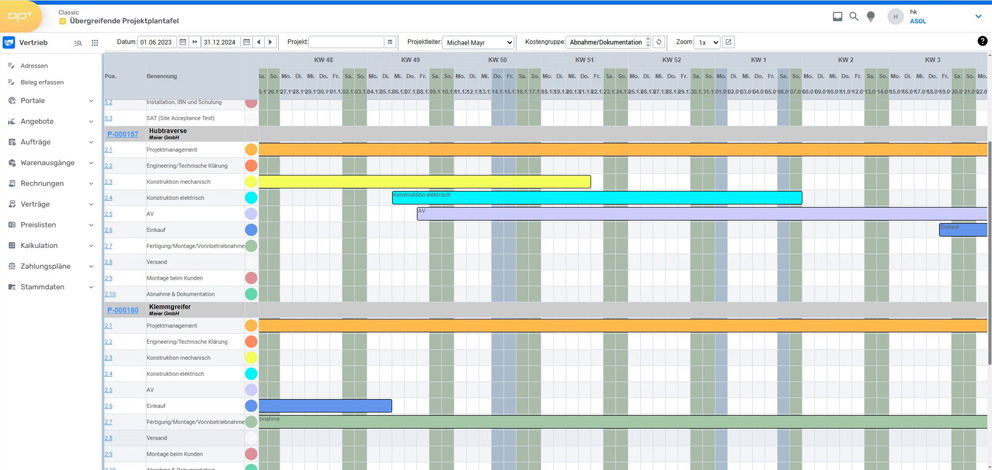Viewport: 992px width, 470px height.
Task: Expand the Verträge sidebar chevron
Action: click(91, 204)
